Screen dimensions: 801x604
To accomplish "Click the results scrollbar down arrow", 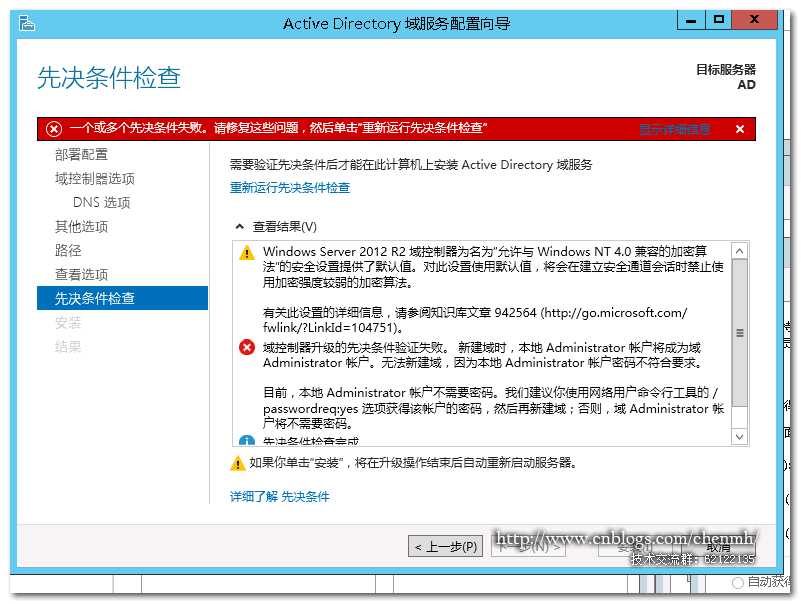I will click(x=740, y=436).
